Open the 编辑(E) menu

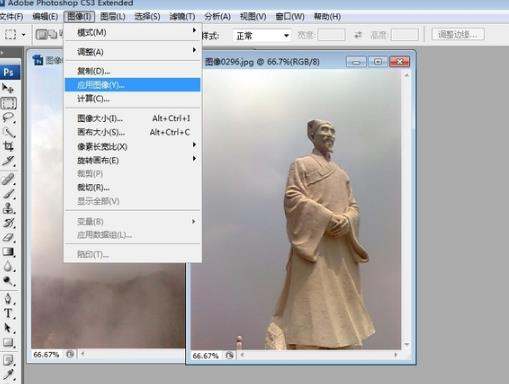(45, 16)
